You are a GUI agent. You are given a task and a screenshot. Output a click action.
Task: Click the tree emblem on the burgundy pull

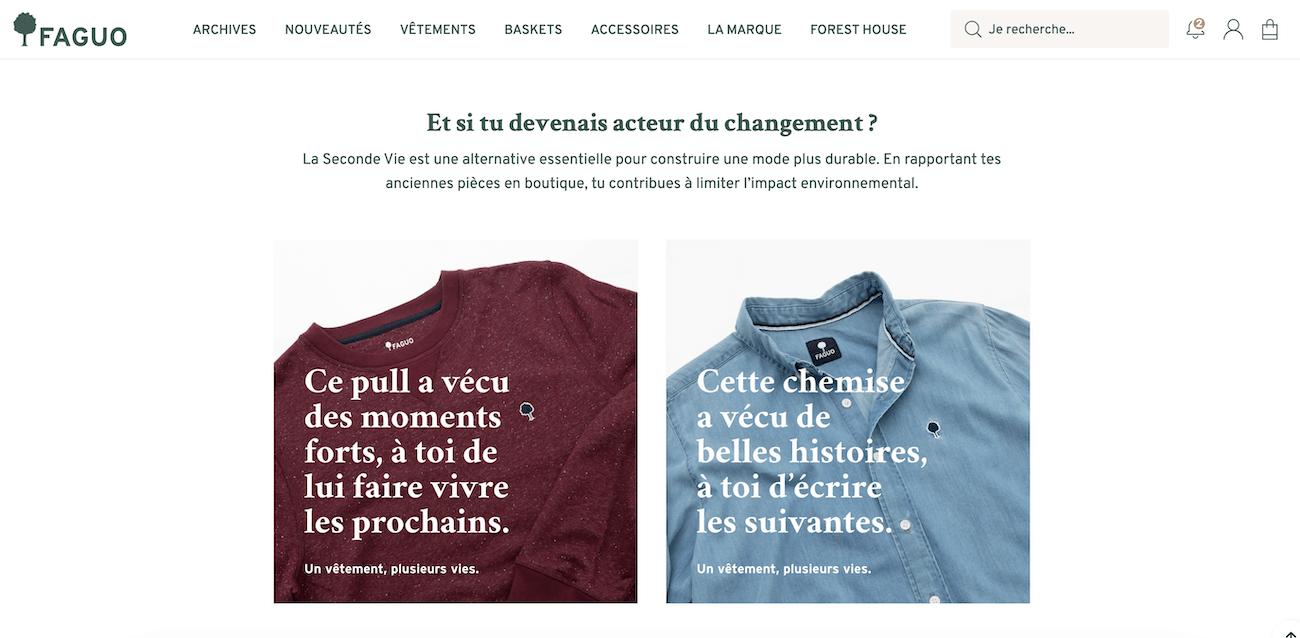[x=527, y=410]
